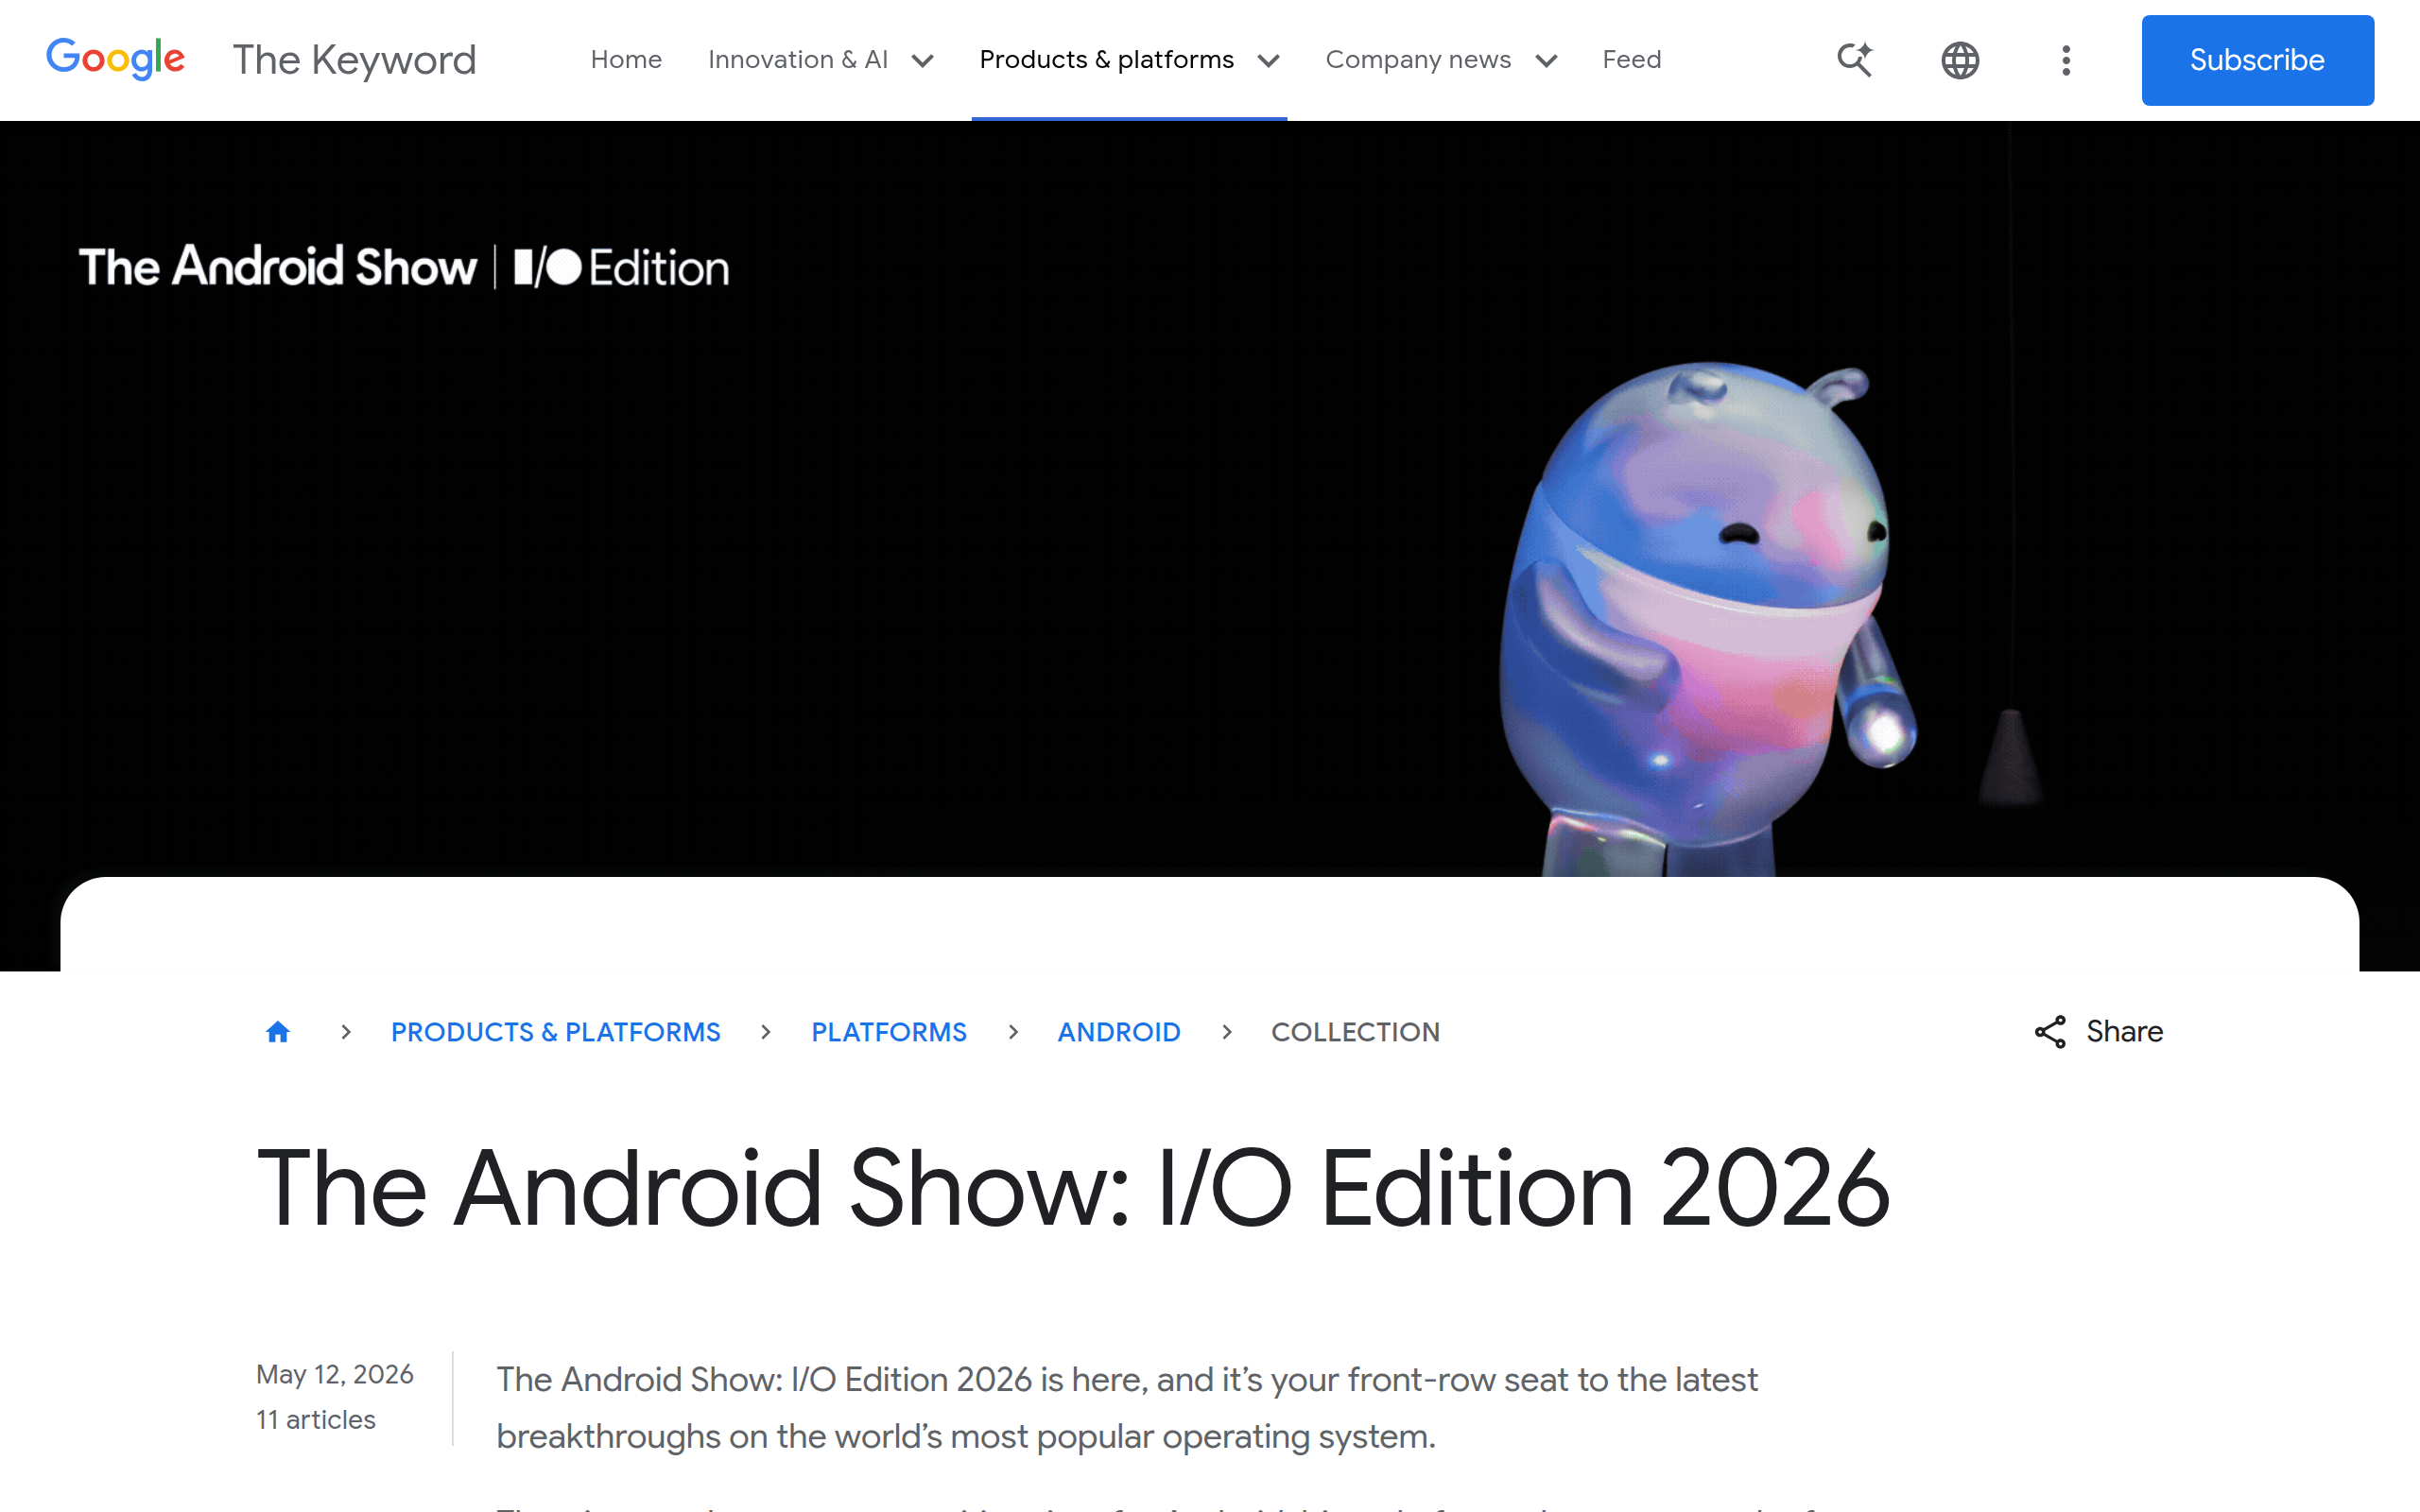Open the Innovation & AI menu
Viewport: 2420px width, 1512px height.
click(798, 60)
